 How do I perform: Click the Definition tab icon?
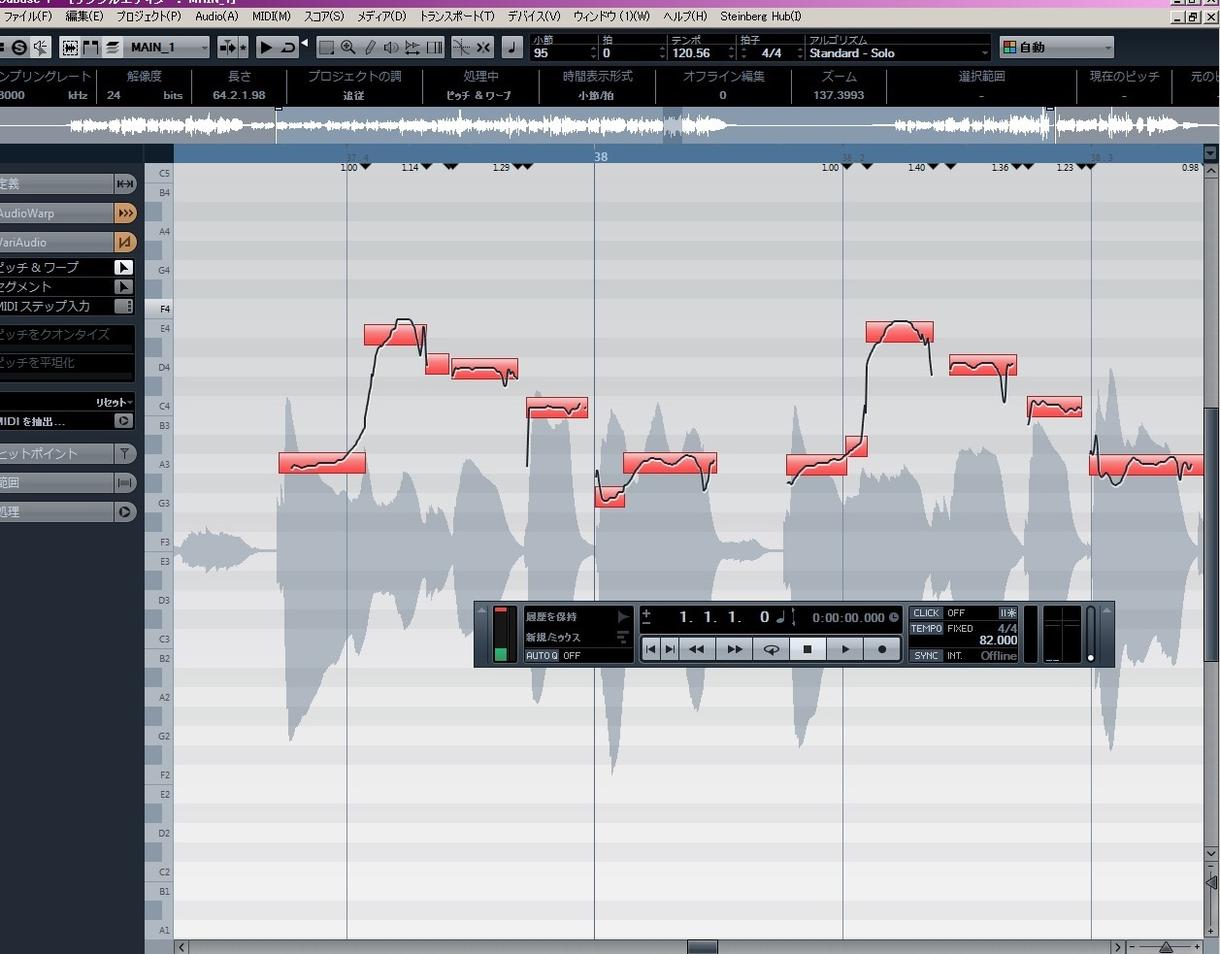[125, 184]
